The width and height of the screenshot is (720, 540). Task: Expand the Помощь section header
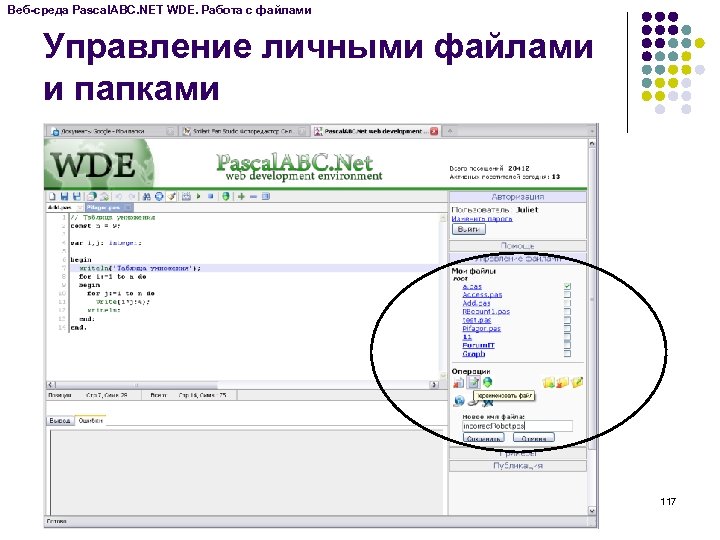pyautogui.click(x=518, y=246)
